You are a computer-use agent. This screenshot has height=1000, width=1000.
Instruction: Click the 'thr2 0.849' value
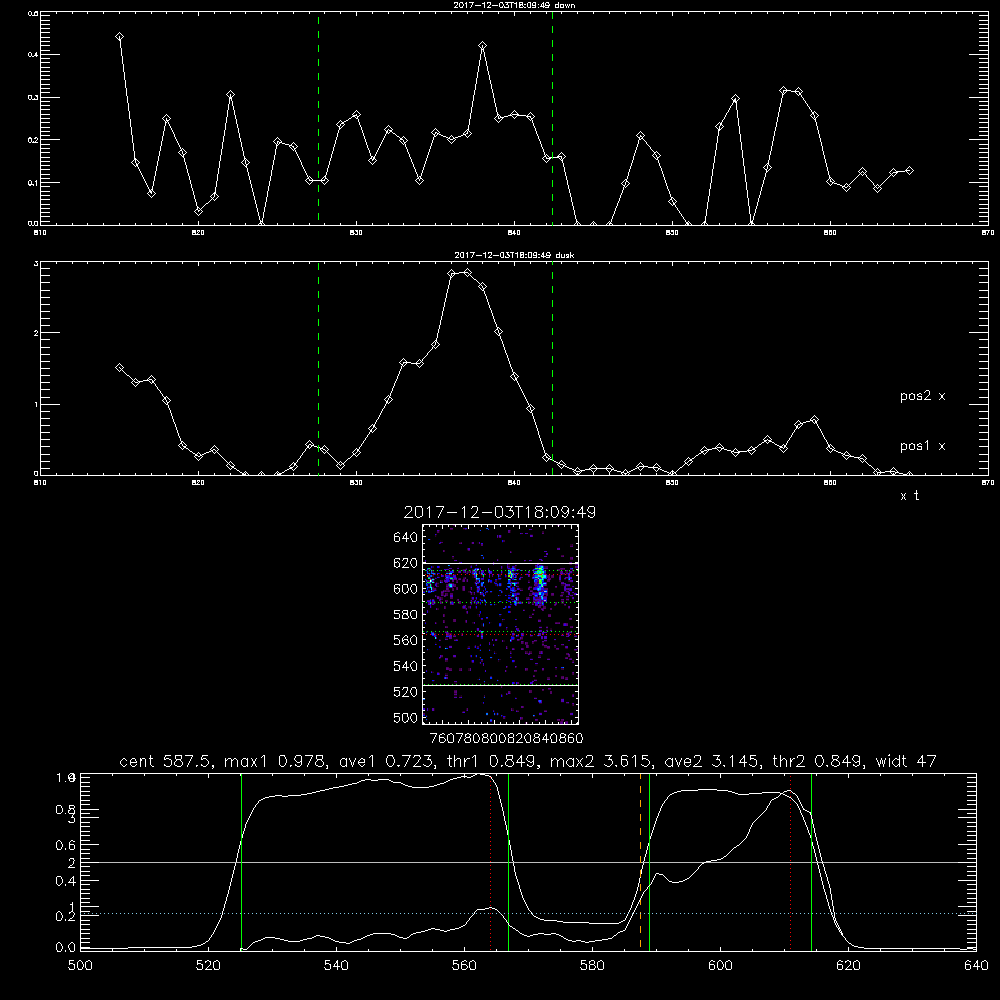(x=819, y=761)
